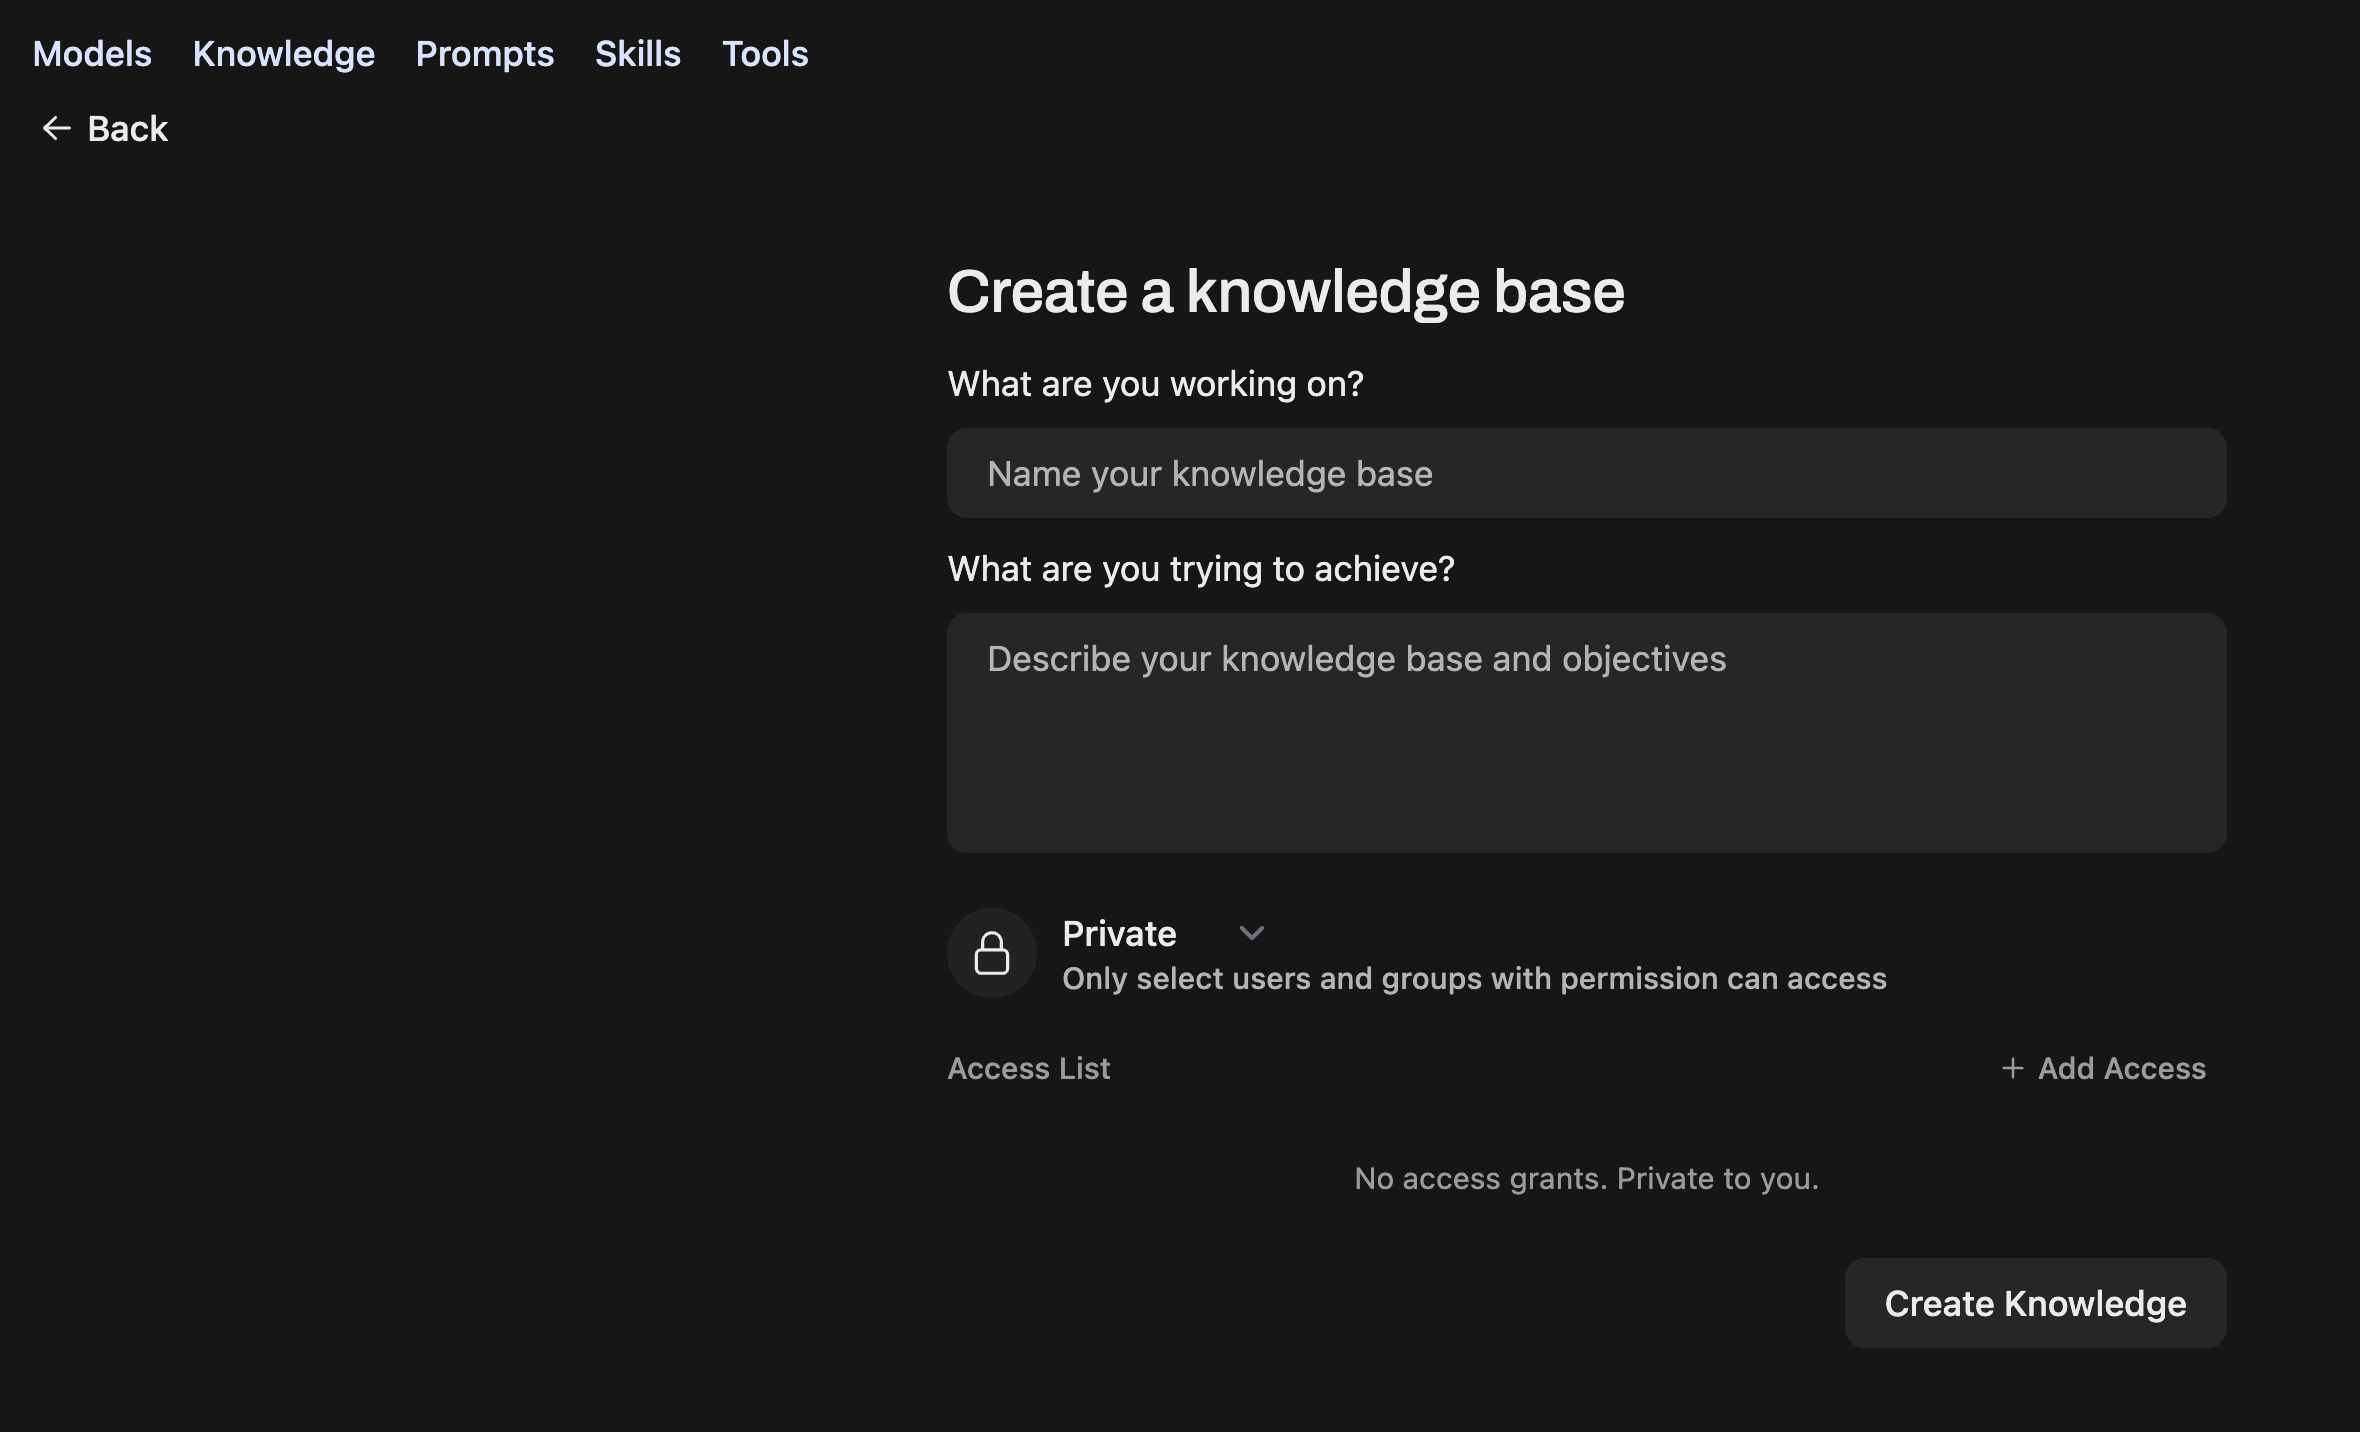Click the back arrow icon

[57, 128]
